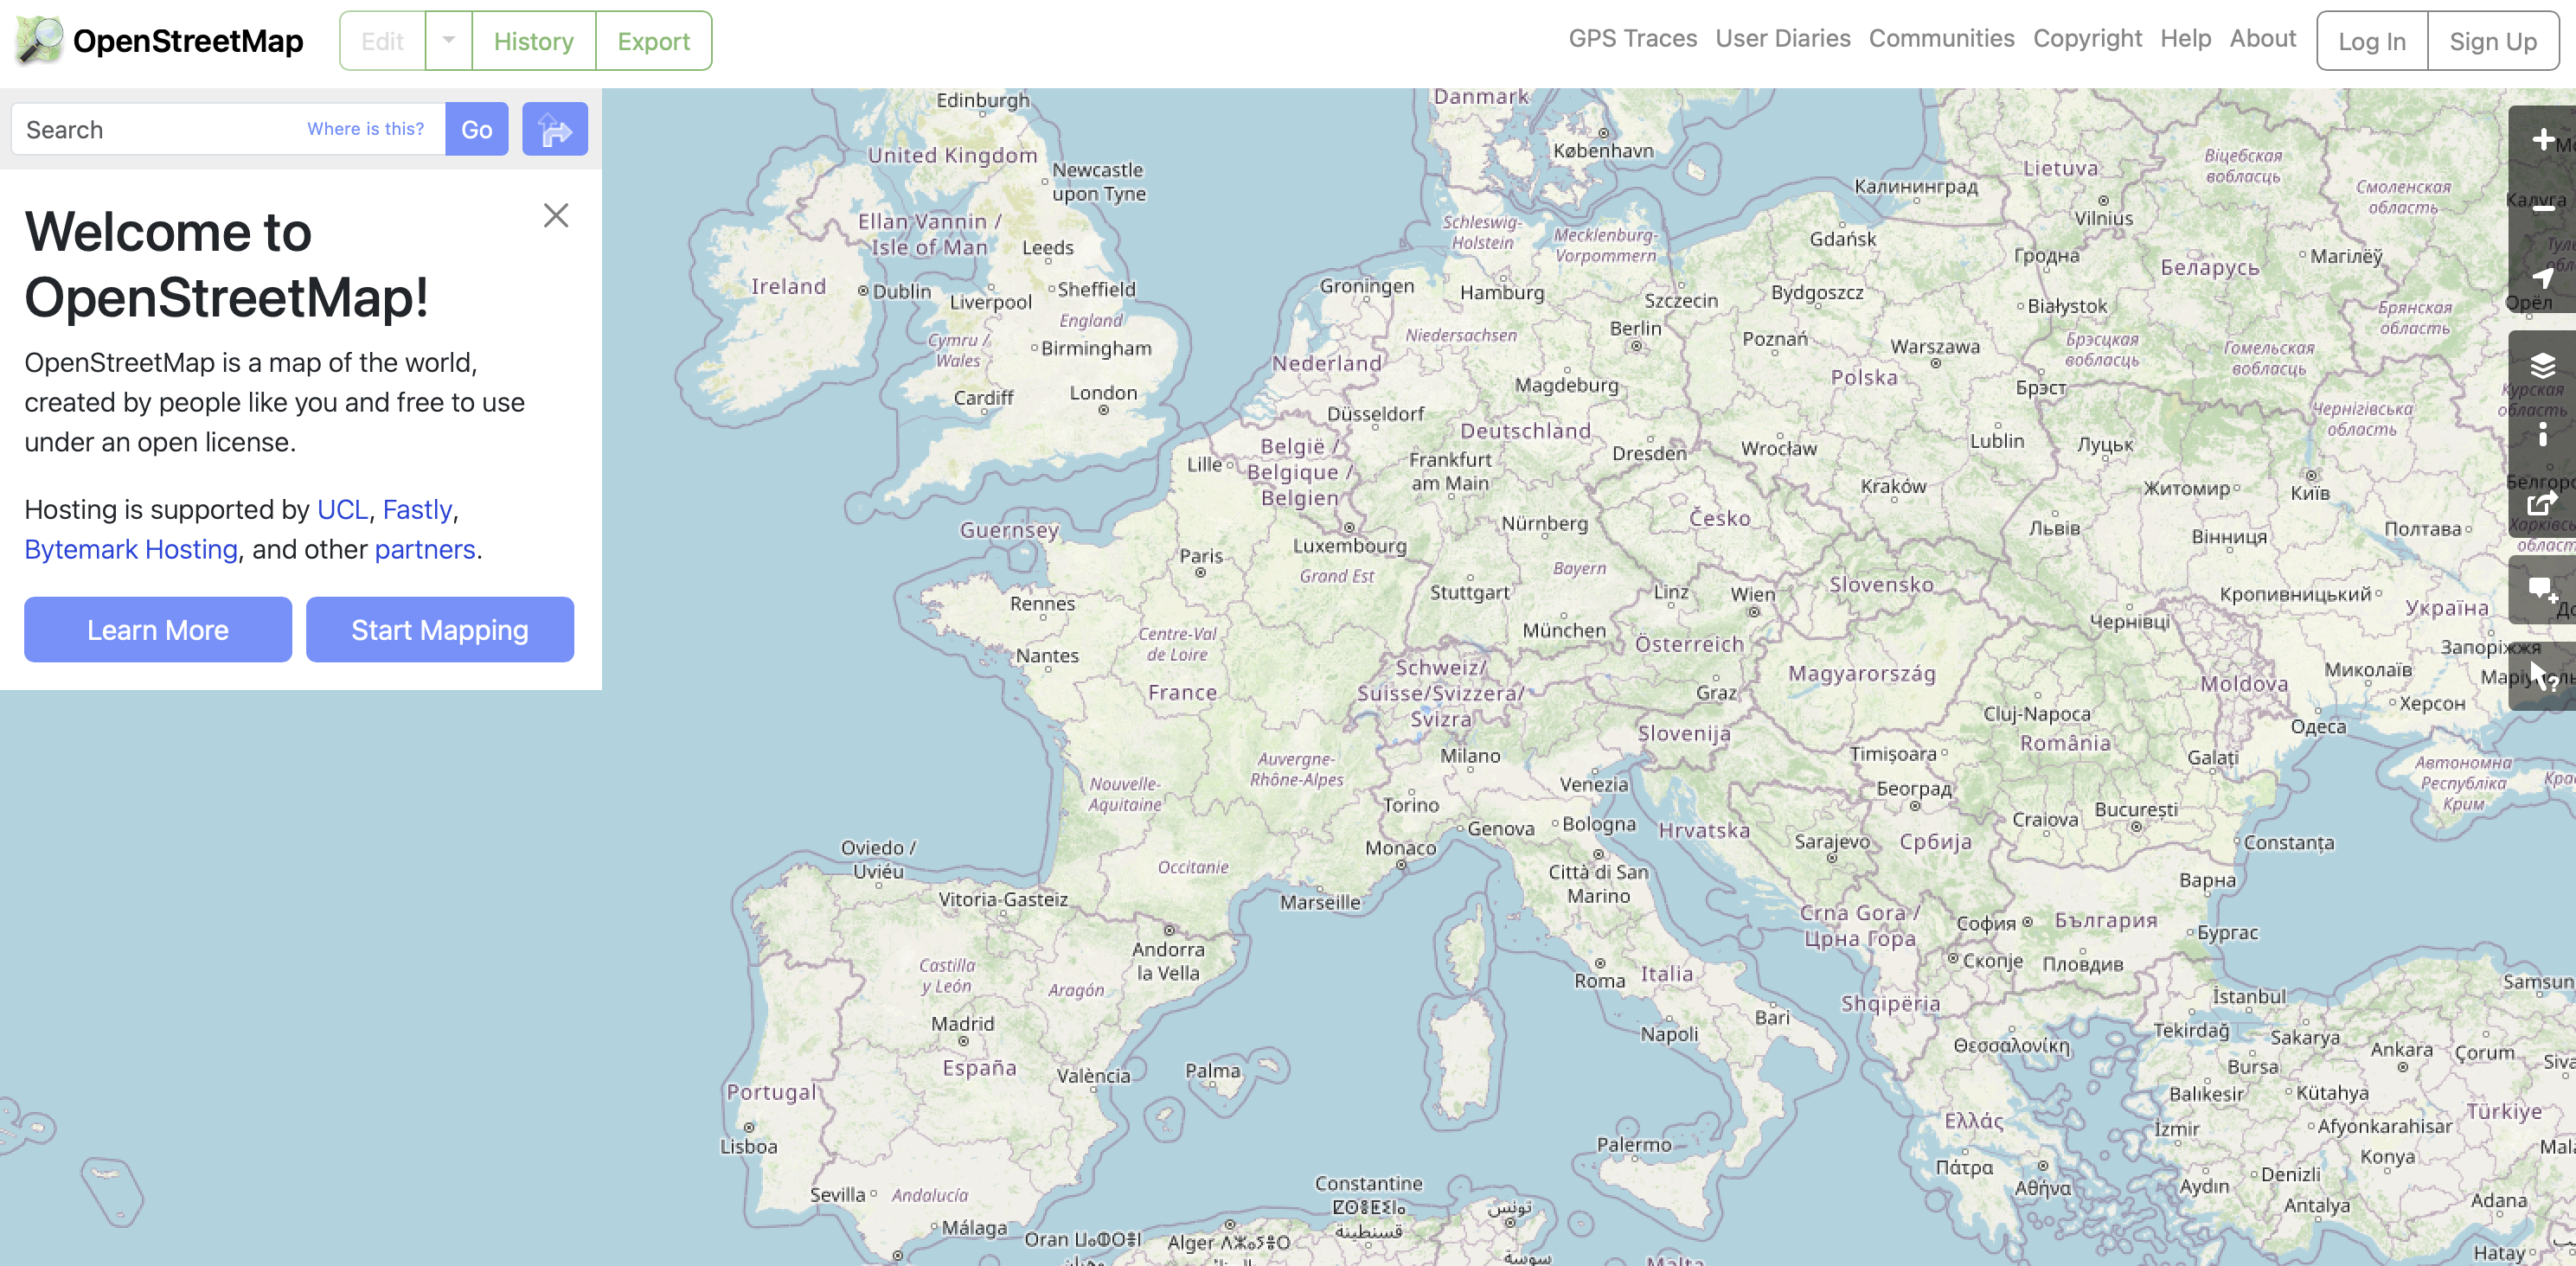Open the map Layers panel icon
The height and width of the screenshot is (1266, 2576).
click(2541, 365)
